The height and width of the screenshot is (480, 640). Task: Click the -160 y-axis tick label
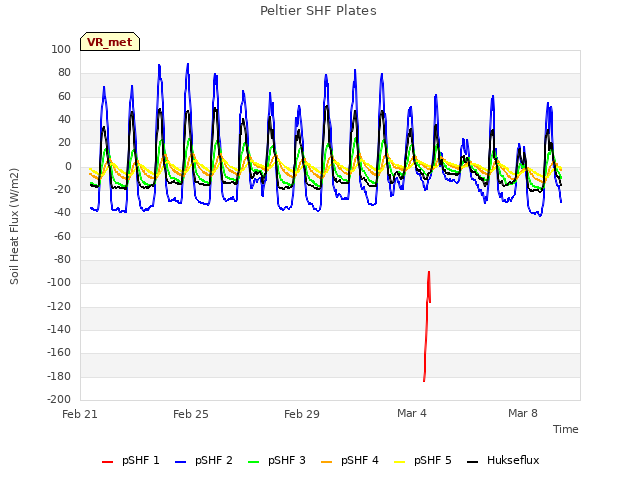point(59,352)
